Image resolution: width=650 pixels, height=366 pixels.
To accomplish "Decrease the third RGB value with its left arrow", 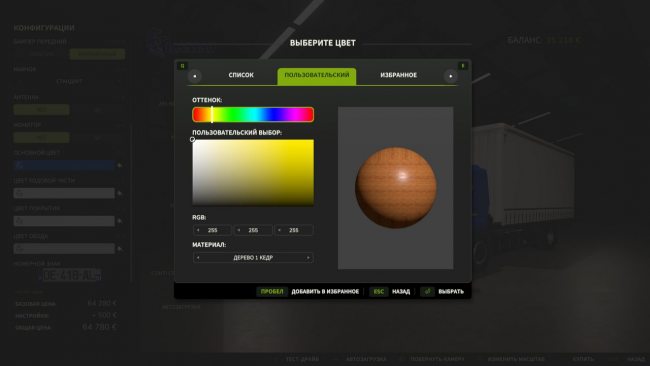I will click(279, 230).
